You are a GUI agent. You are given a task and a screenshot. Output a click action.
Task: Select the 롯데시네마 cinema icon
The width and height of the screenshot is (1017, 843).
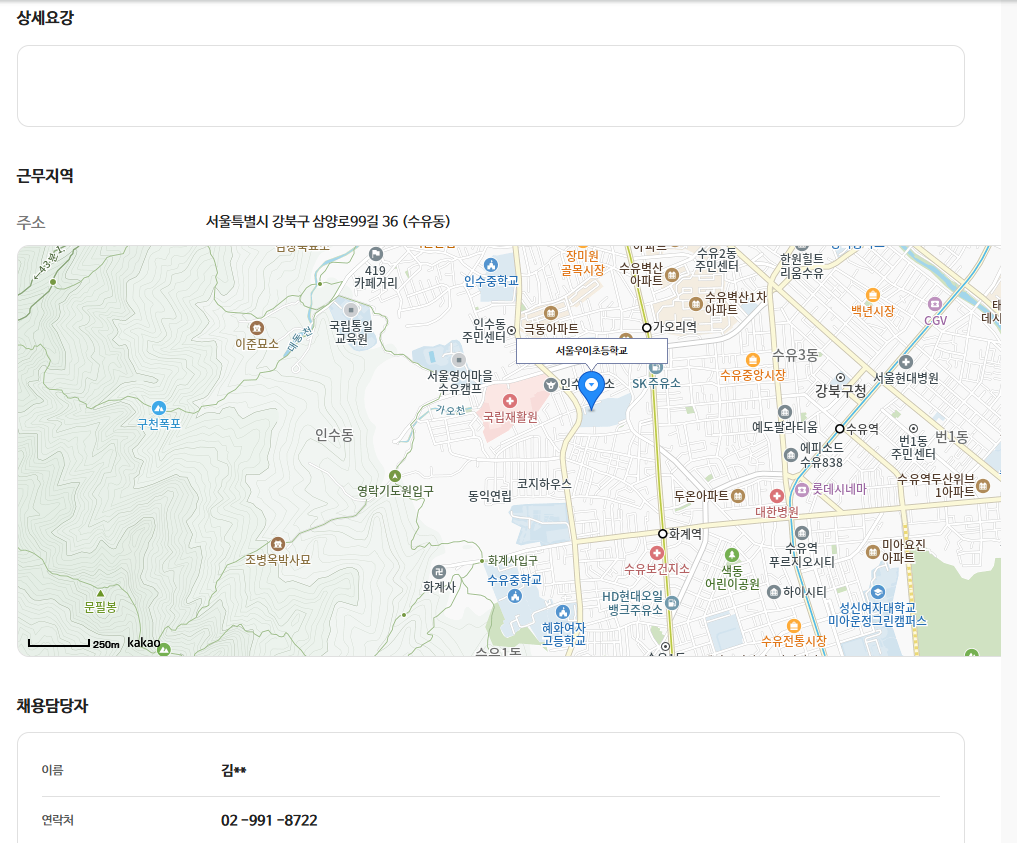pyautogui.click(x=801, y=489)
